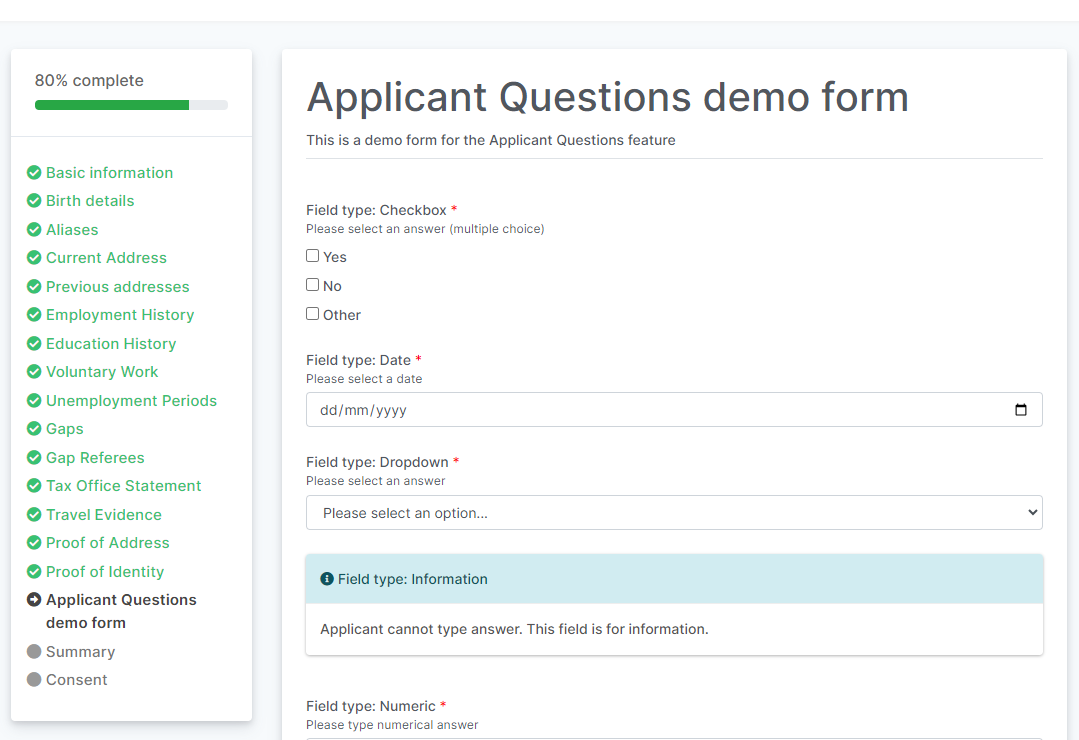Click the checkmark icon beside Unemployment Periods
Image resolution: width=1079 pixels, height=740 pixels.
tap(34, 401)
